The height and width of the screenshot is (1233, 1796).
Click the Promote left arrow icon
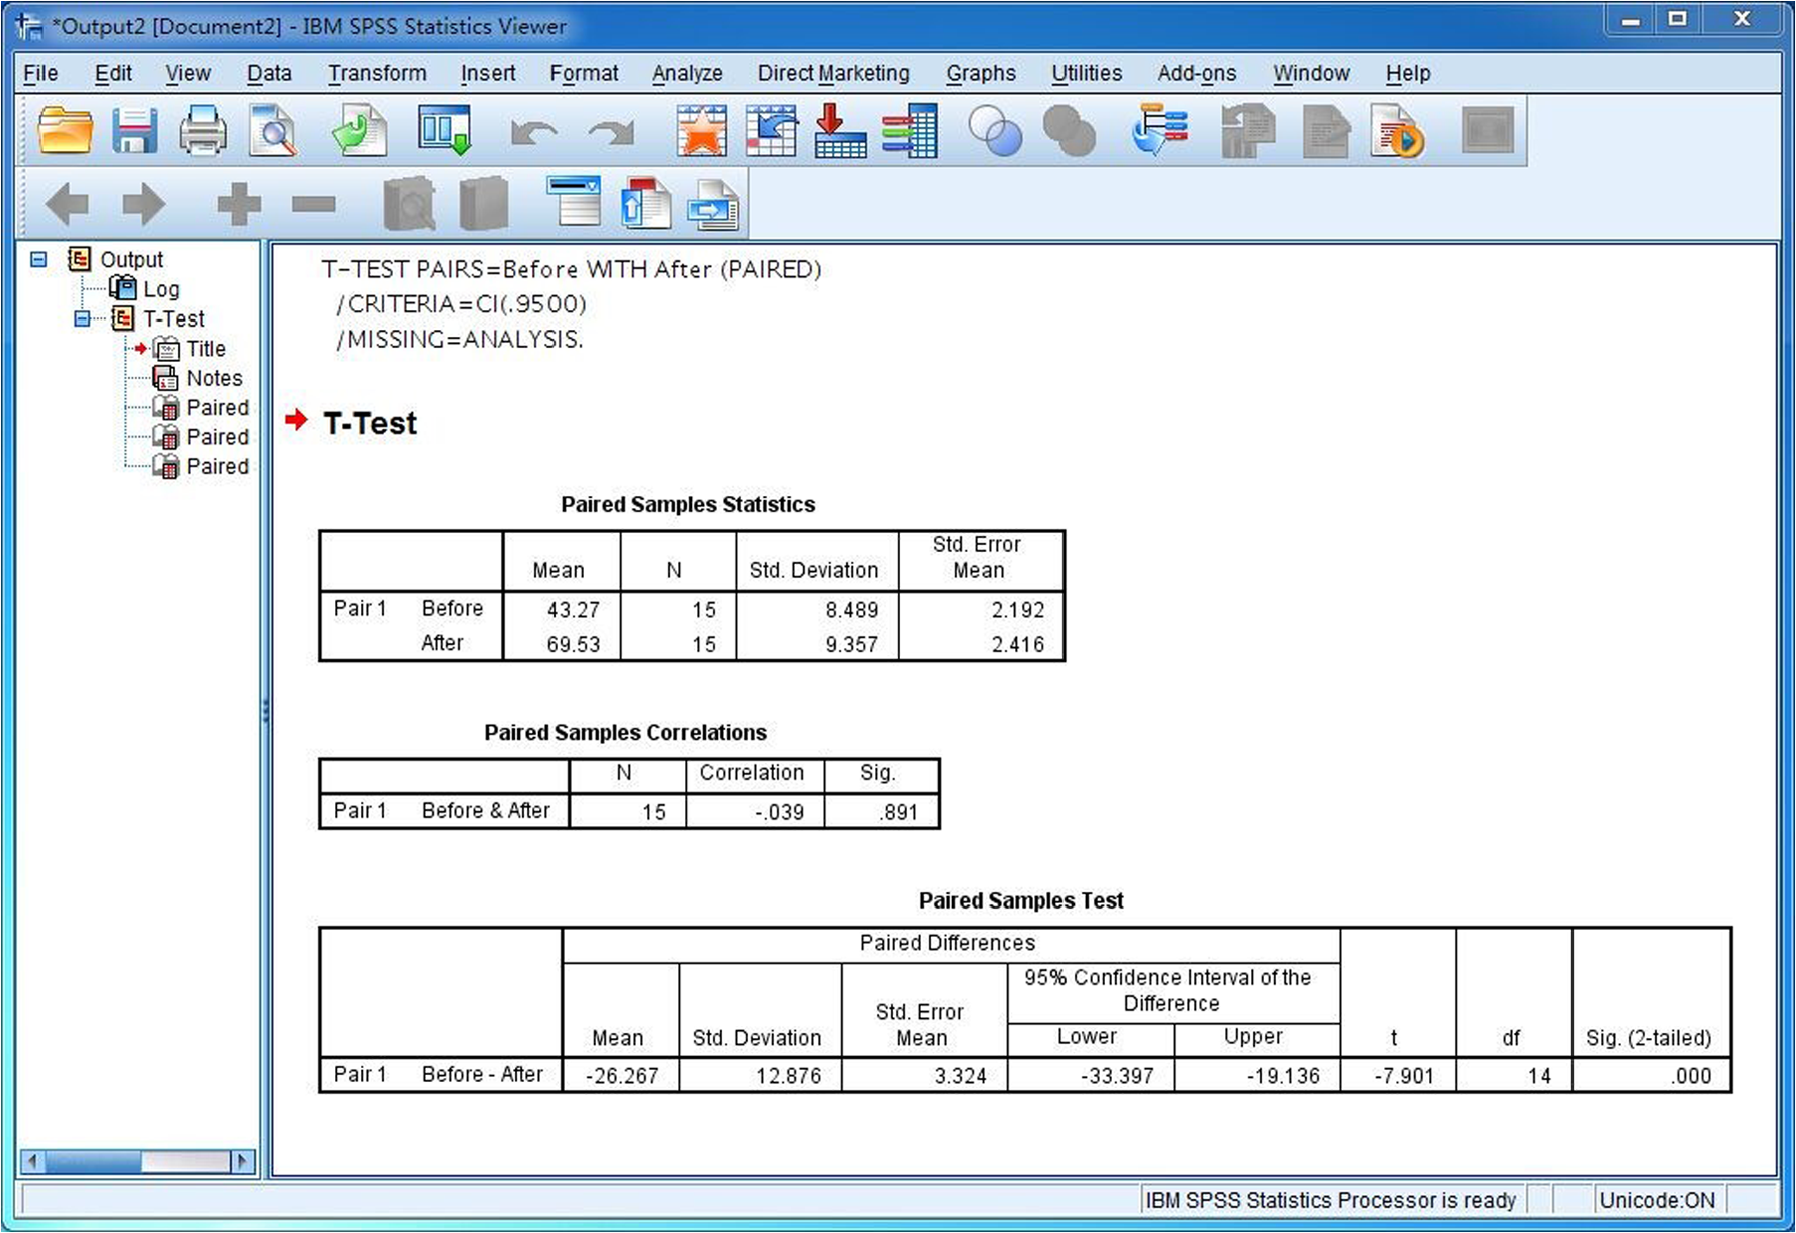point(68,204)
